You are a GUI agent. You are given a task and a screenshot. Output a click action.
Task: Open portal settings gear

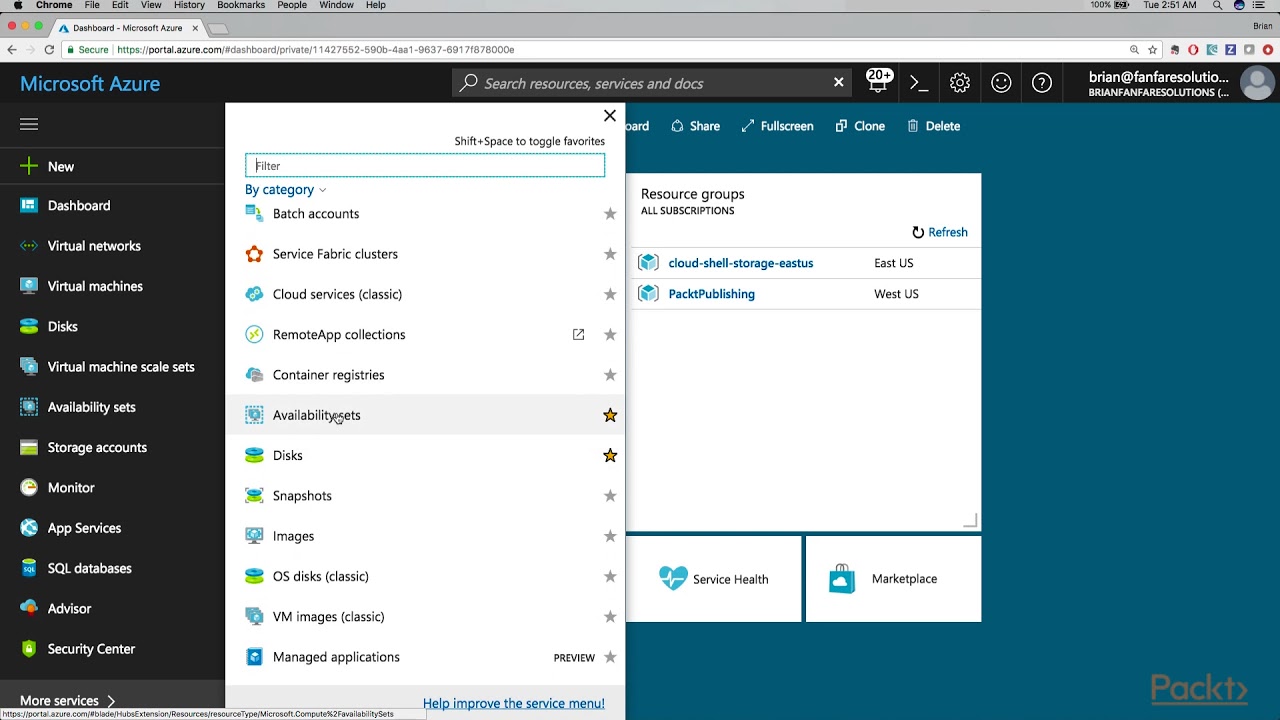click(960, 83)
